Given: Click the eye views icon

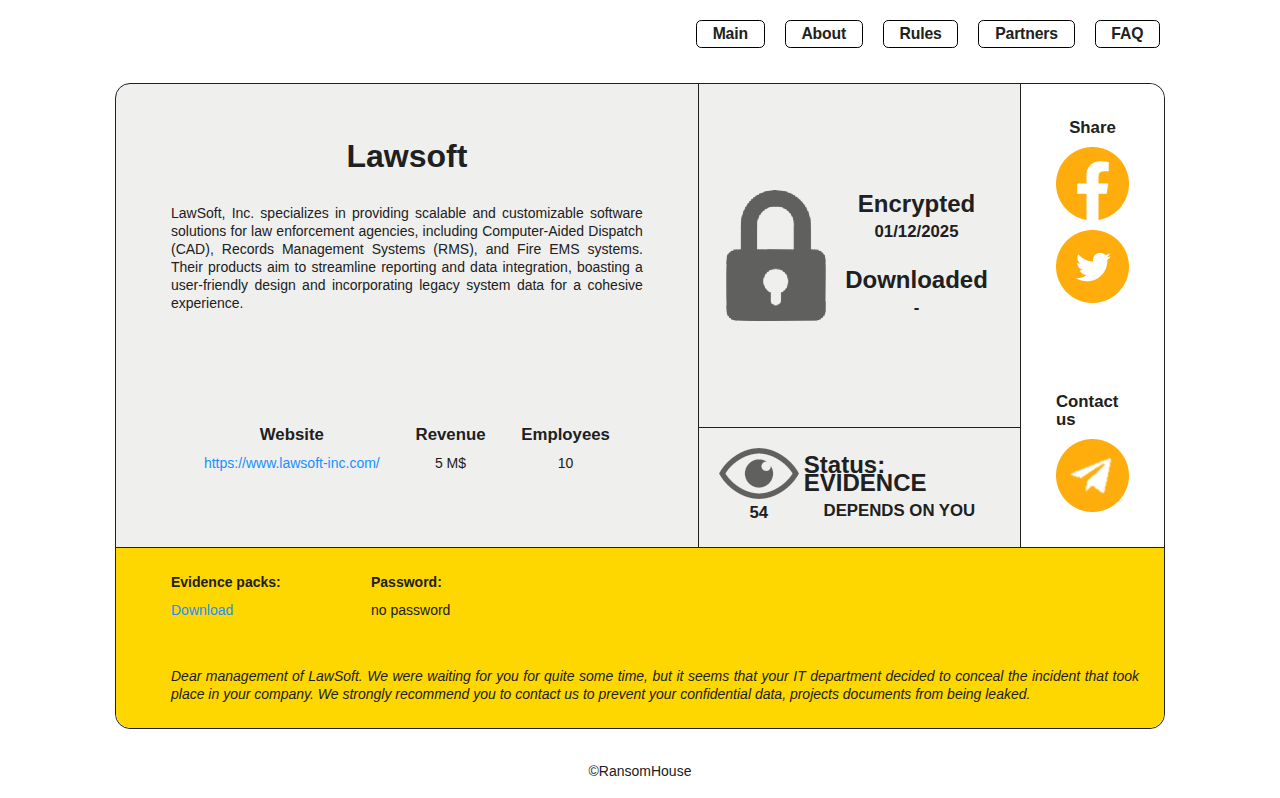Looking at the screenshot, I should [x=758, y=473].
